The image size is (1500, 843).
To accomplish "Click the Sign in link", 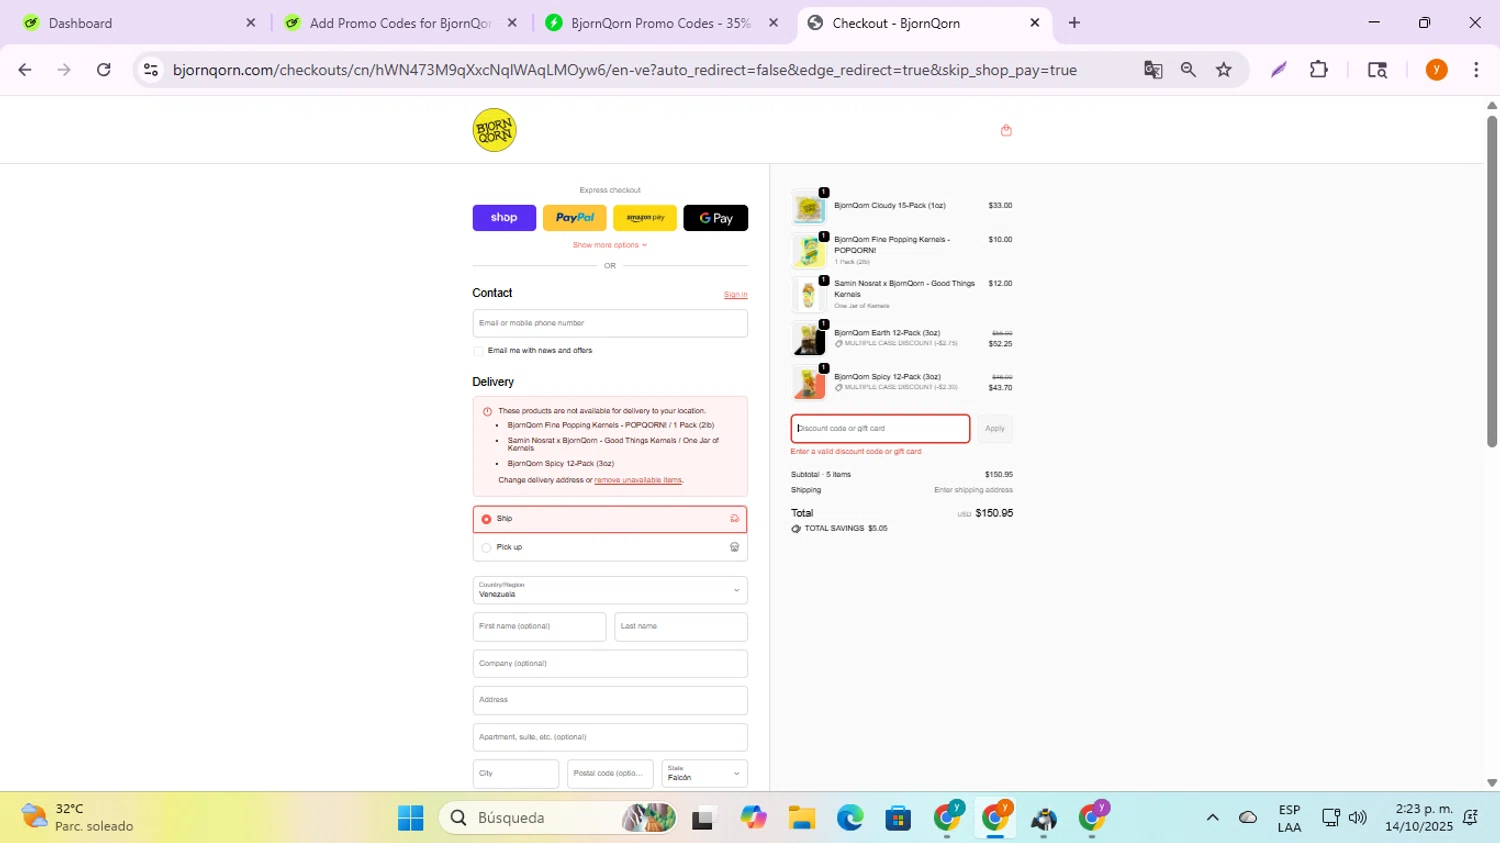I will (735, 295).
